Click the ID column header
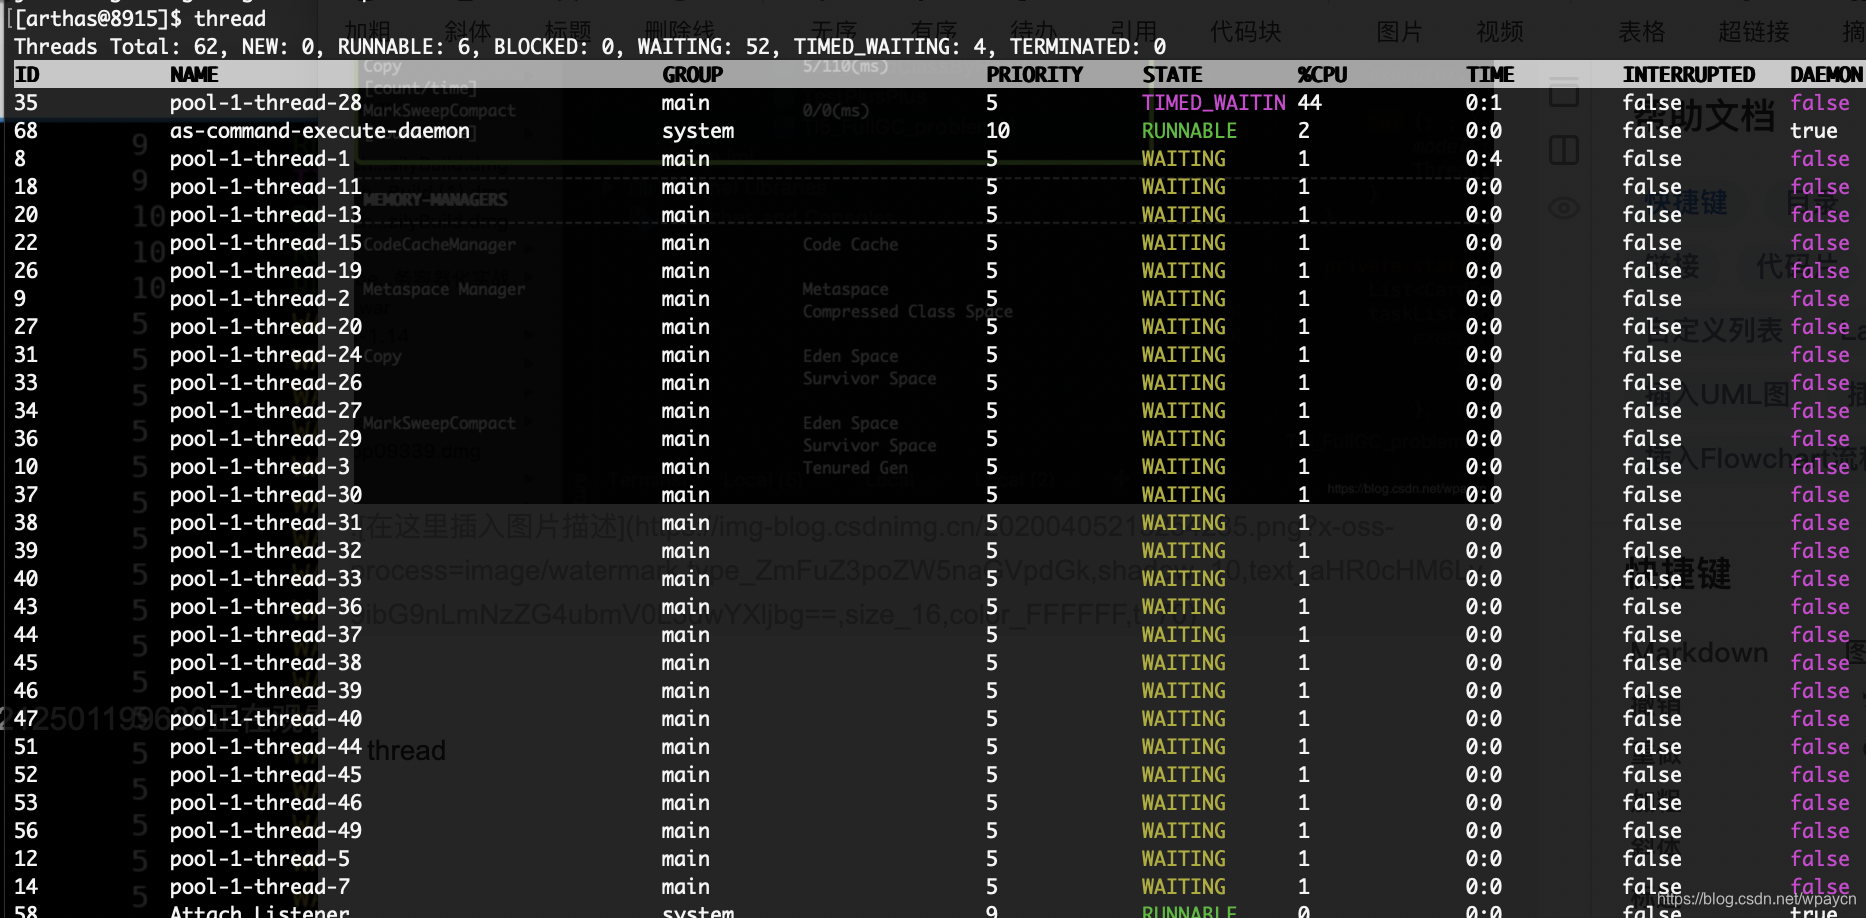Screen dimensions: 1866x918 (x=26, y=75)
